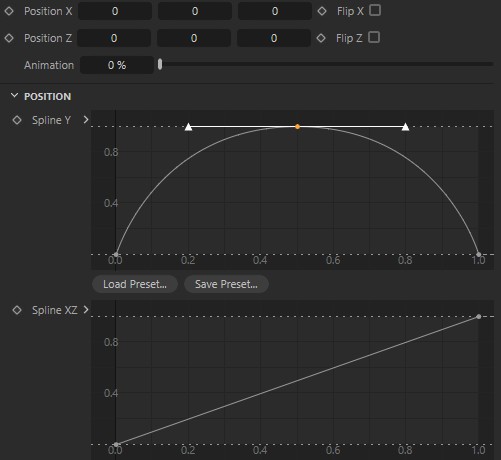Enable the Flip X checkbox
The width and height of the screenshot is (501, 460).
point(375,10)
